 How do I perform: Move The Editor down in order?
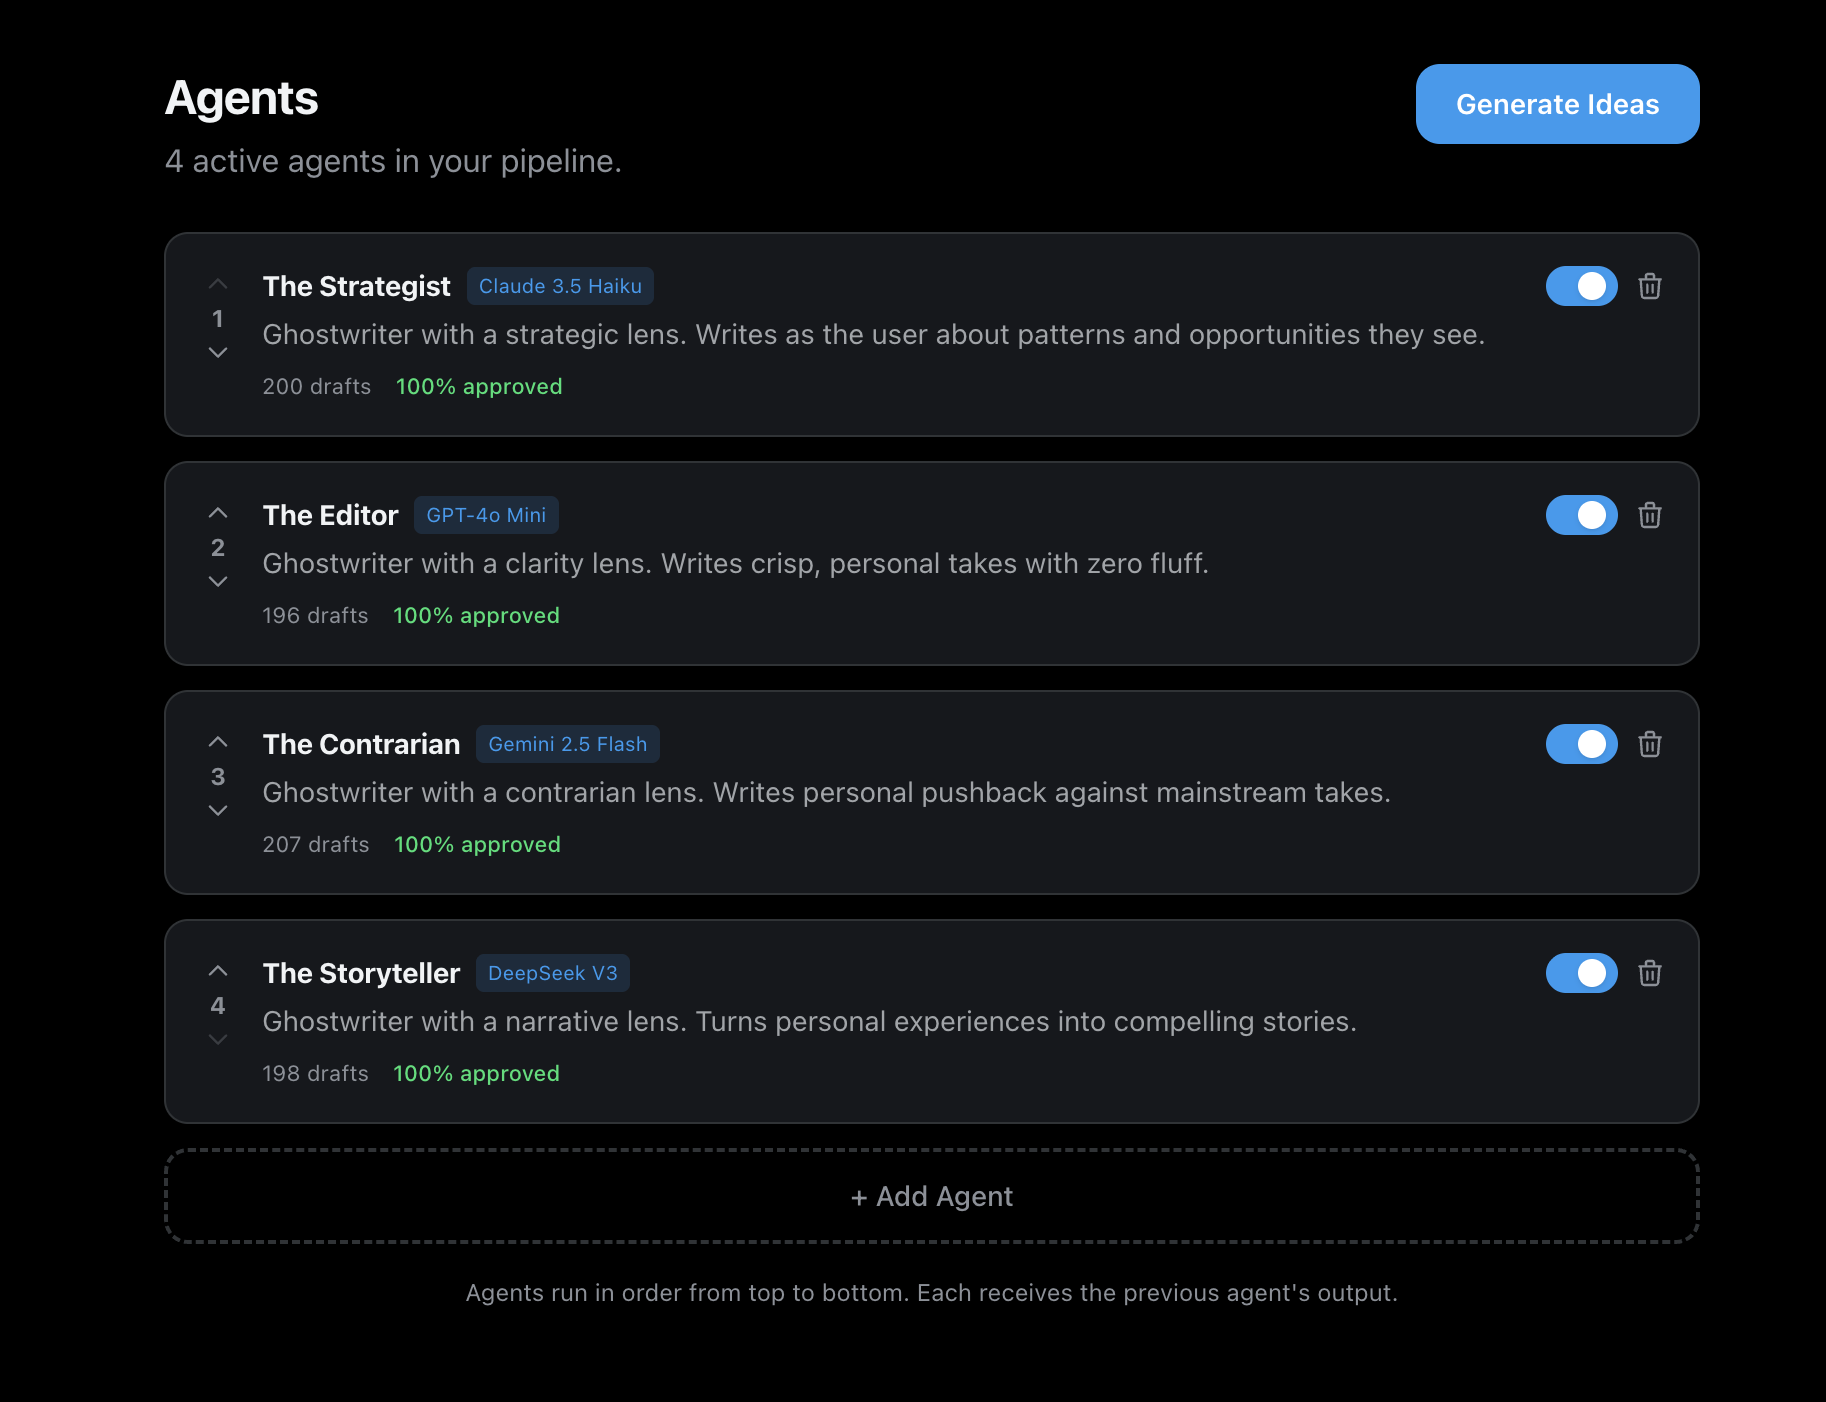coord(218,582)
